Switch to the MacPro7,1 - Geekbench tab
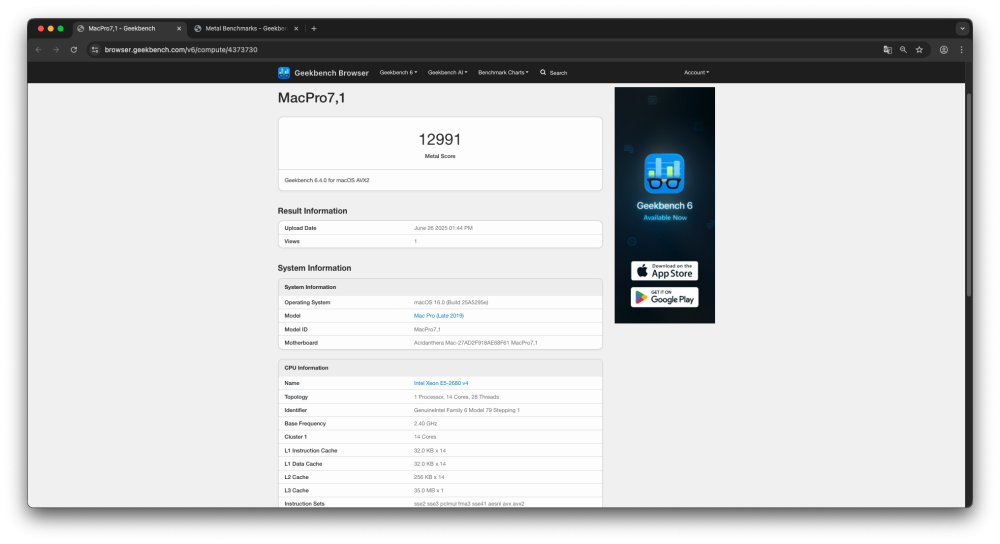Image resolution: width=1000 pixels, height=544 pixels. pos(129,29)
